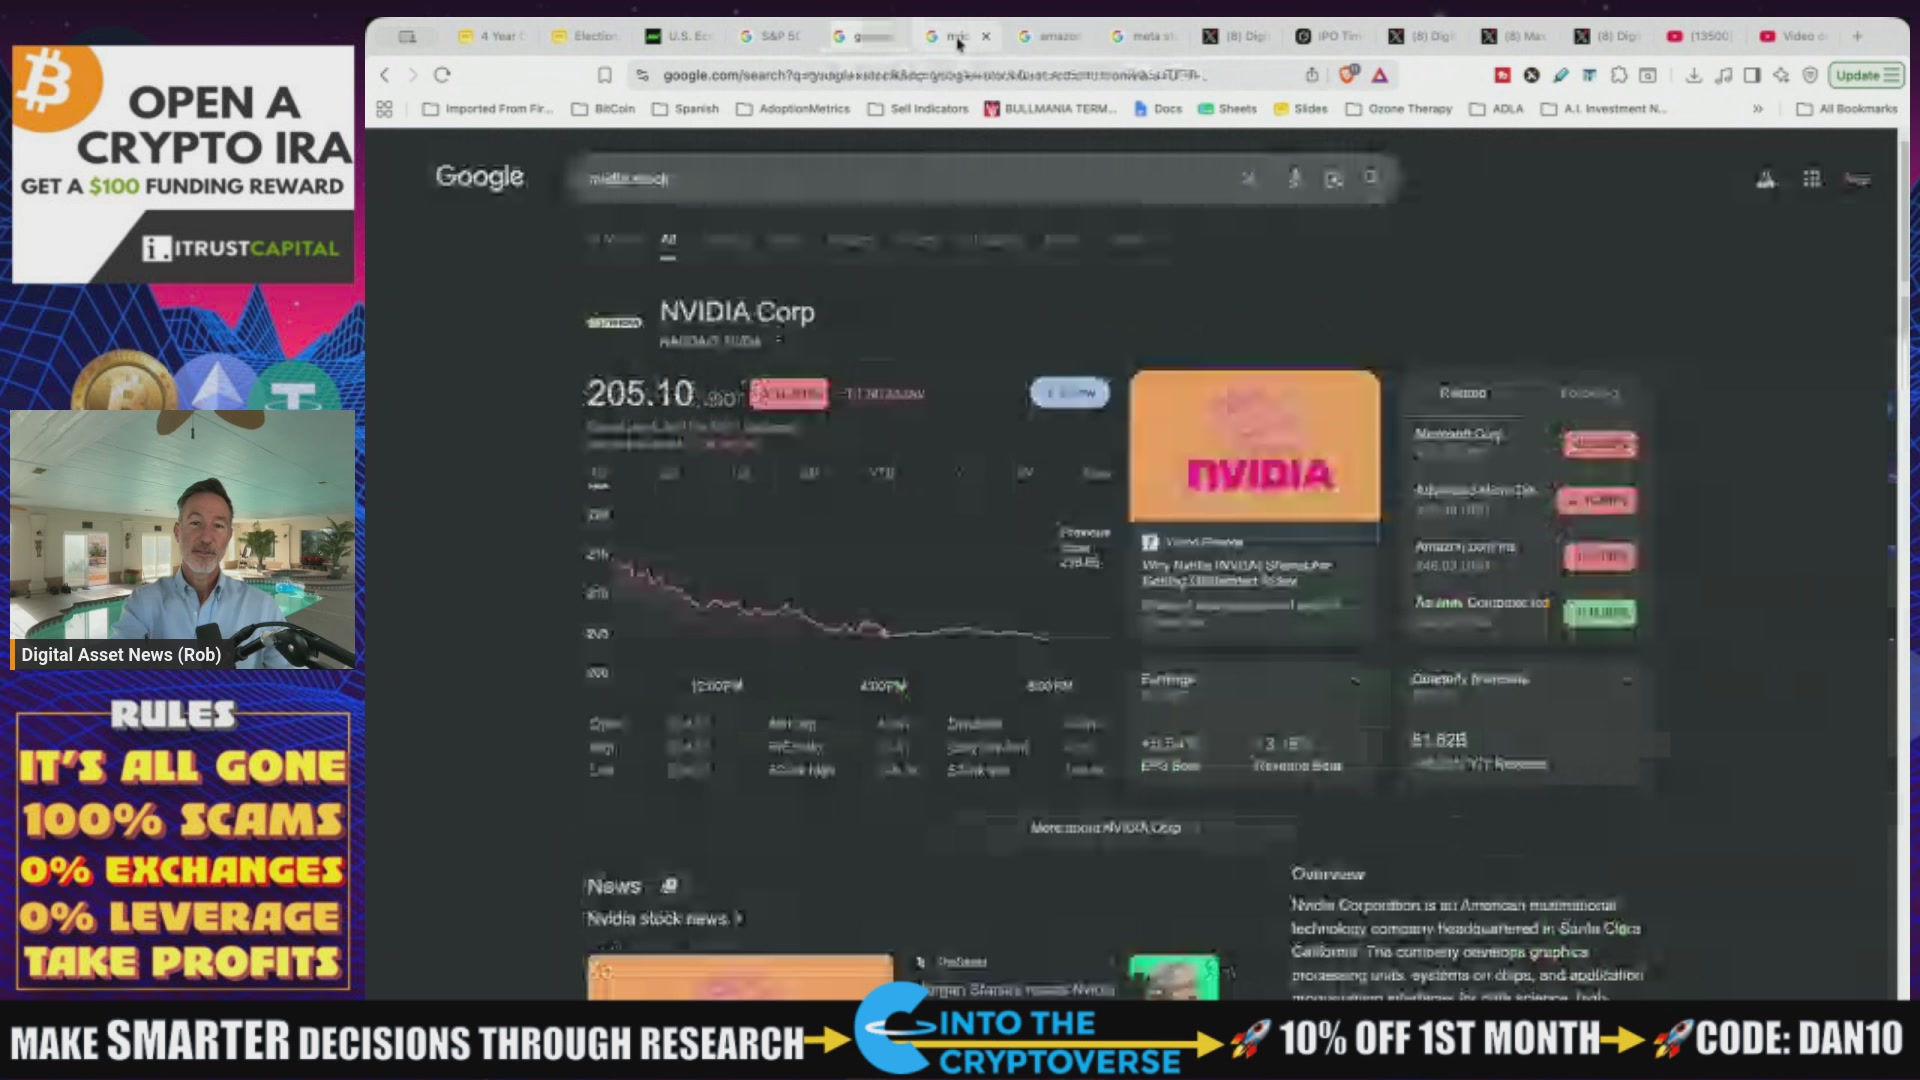1920x1080 pixels.
Task: Click the VPN shield icon in toolbar
Action: [1810, 75]
